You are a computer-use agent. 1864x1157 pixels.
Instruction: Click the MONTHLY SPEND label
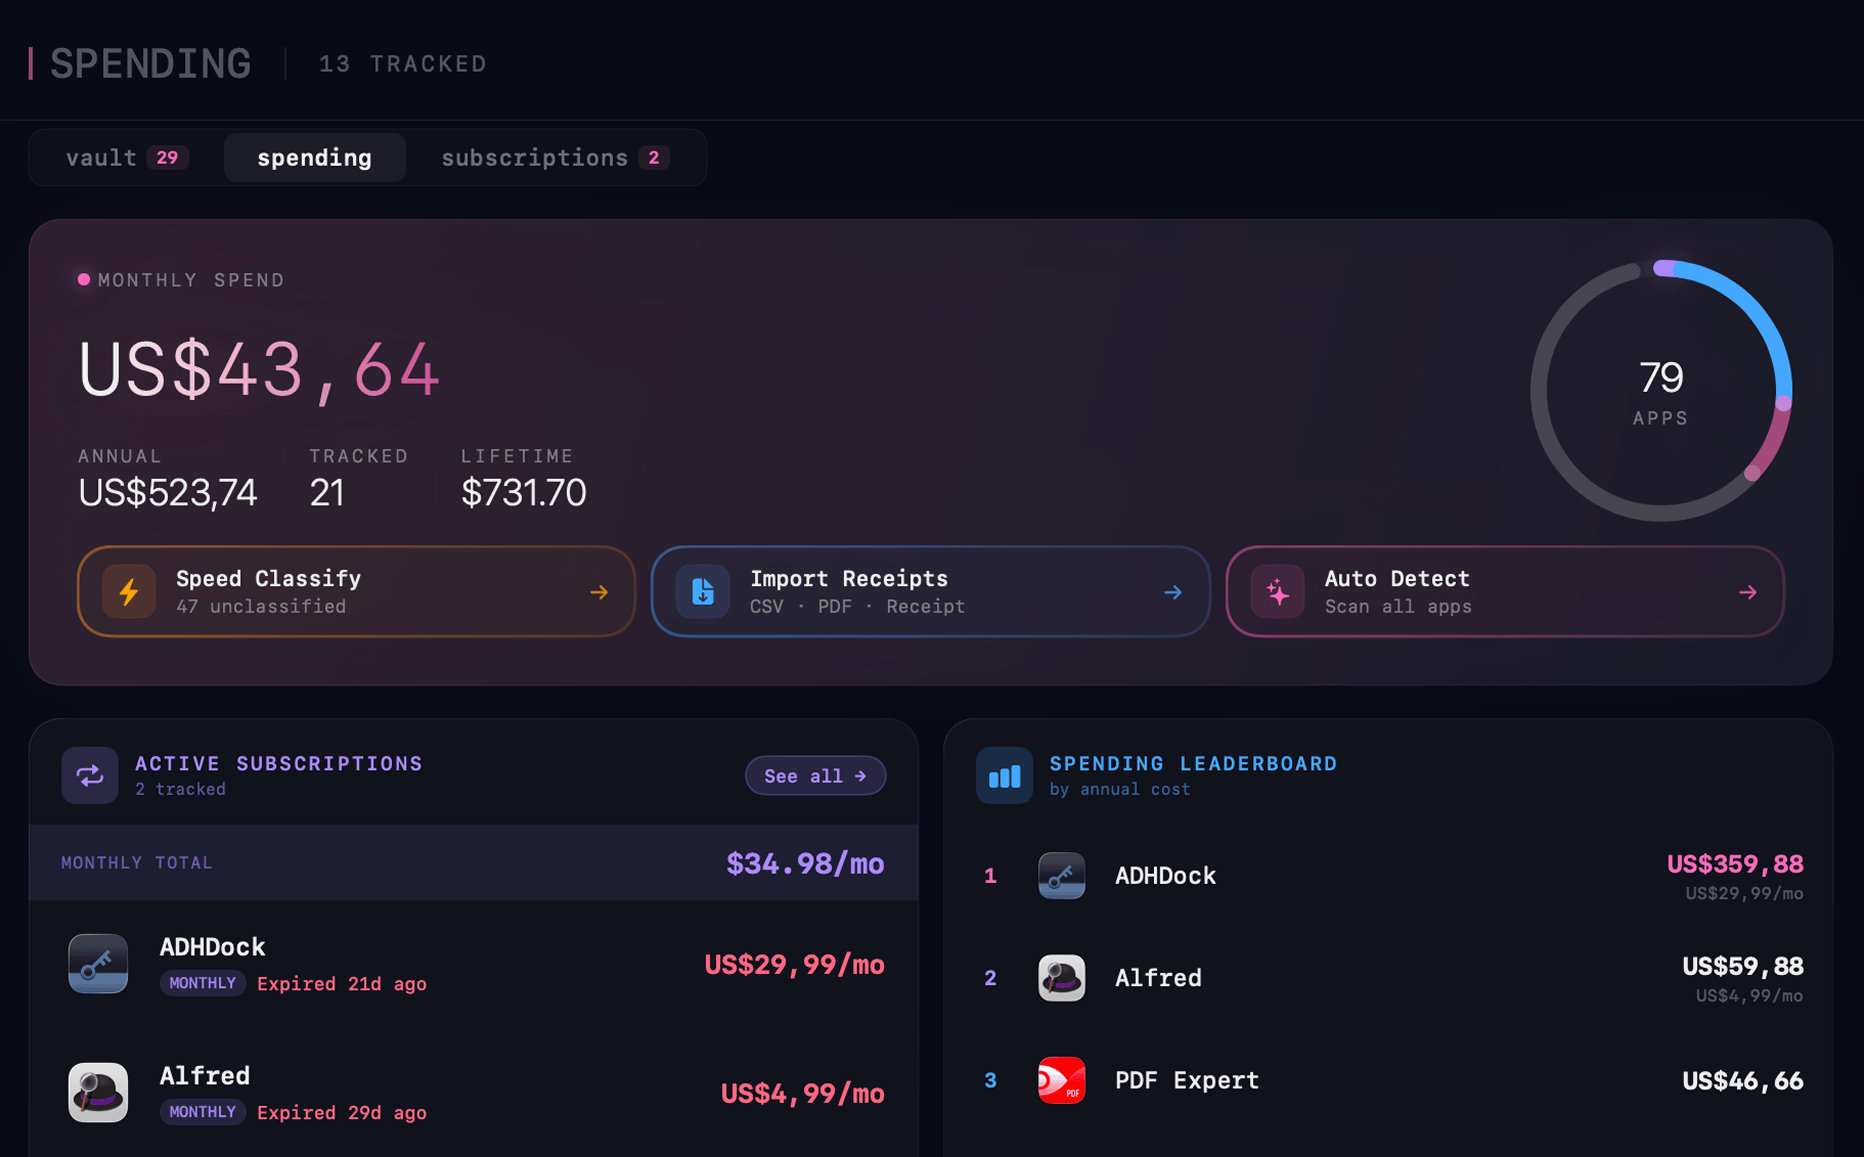click(x=191, y=281)
